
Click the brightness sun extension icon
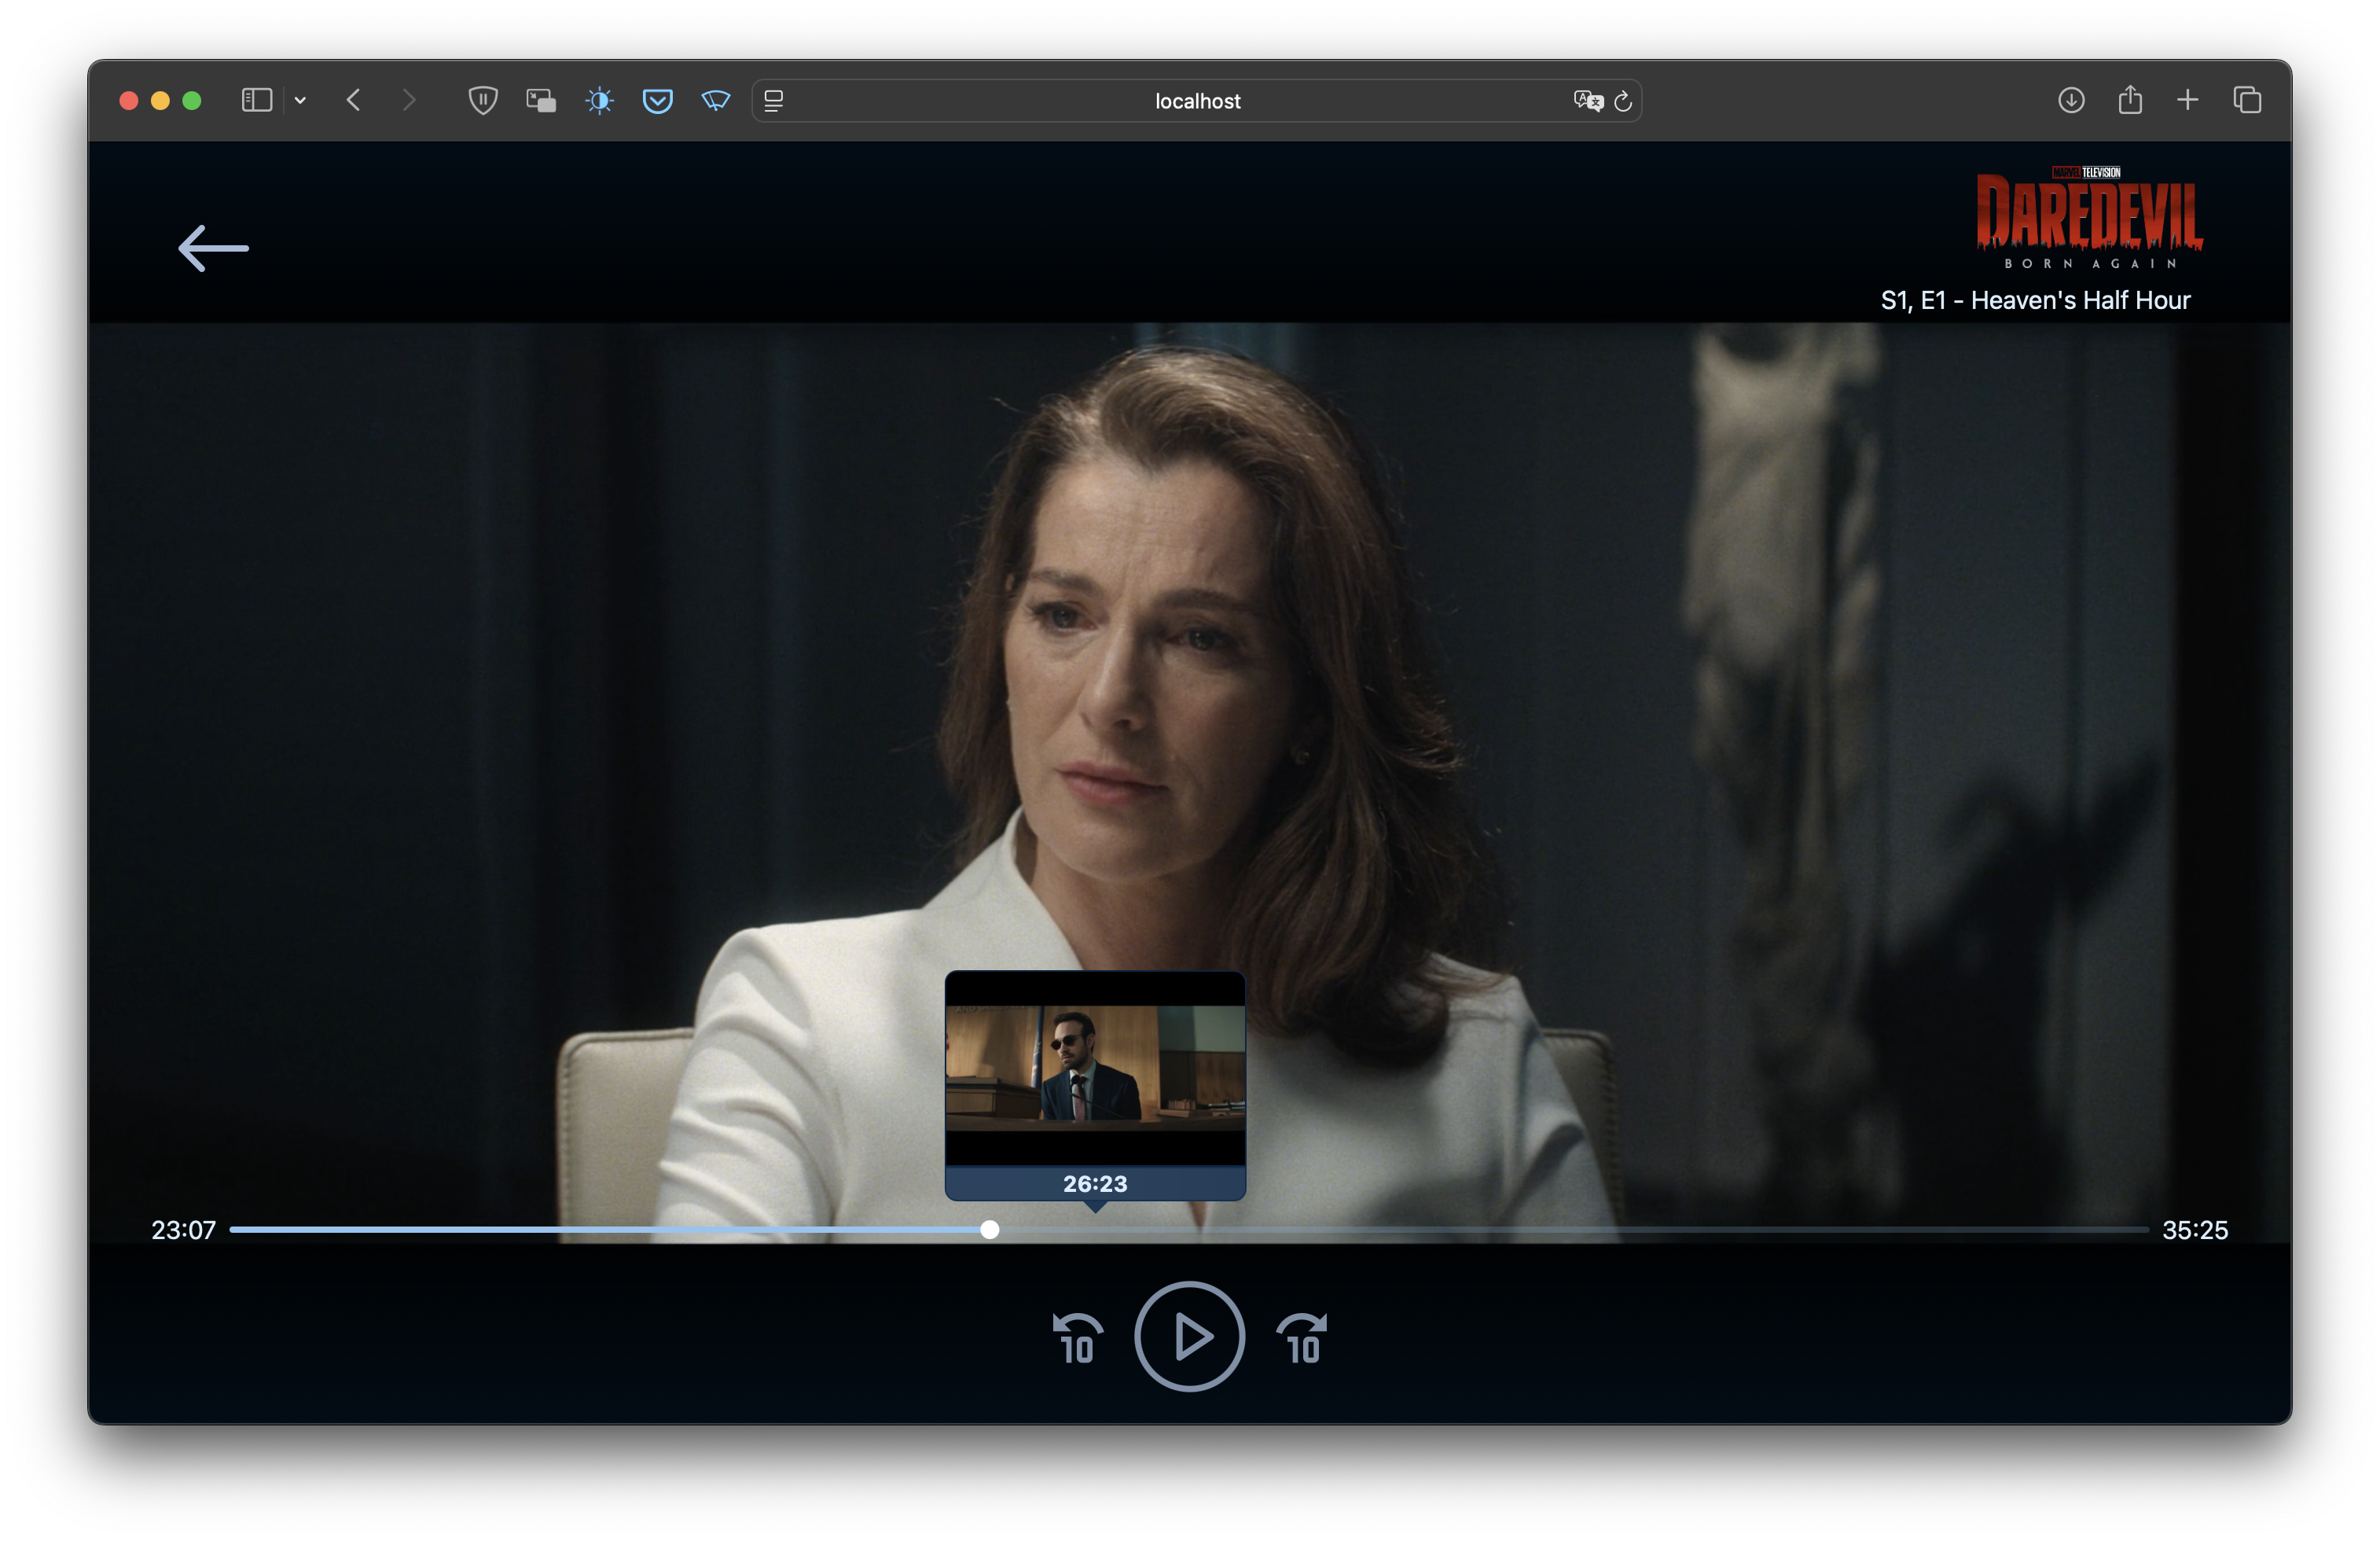click(599, 100)
